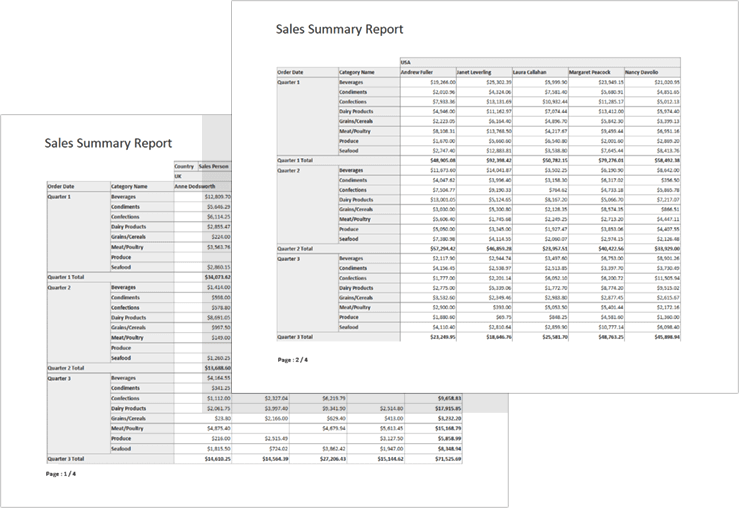This screenshot has height=508, width=739.
Task: Click the "Sales Person" field label on page 1
Action: point(214,166)
